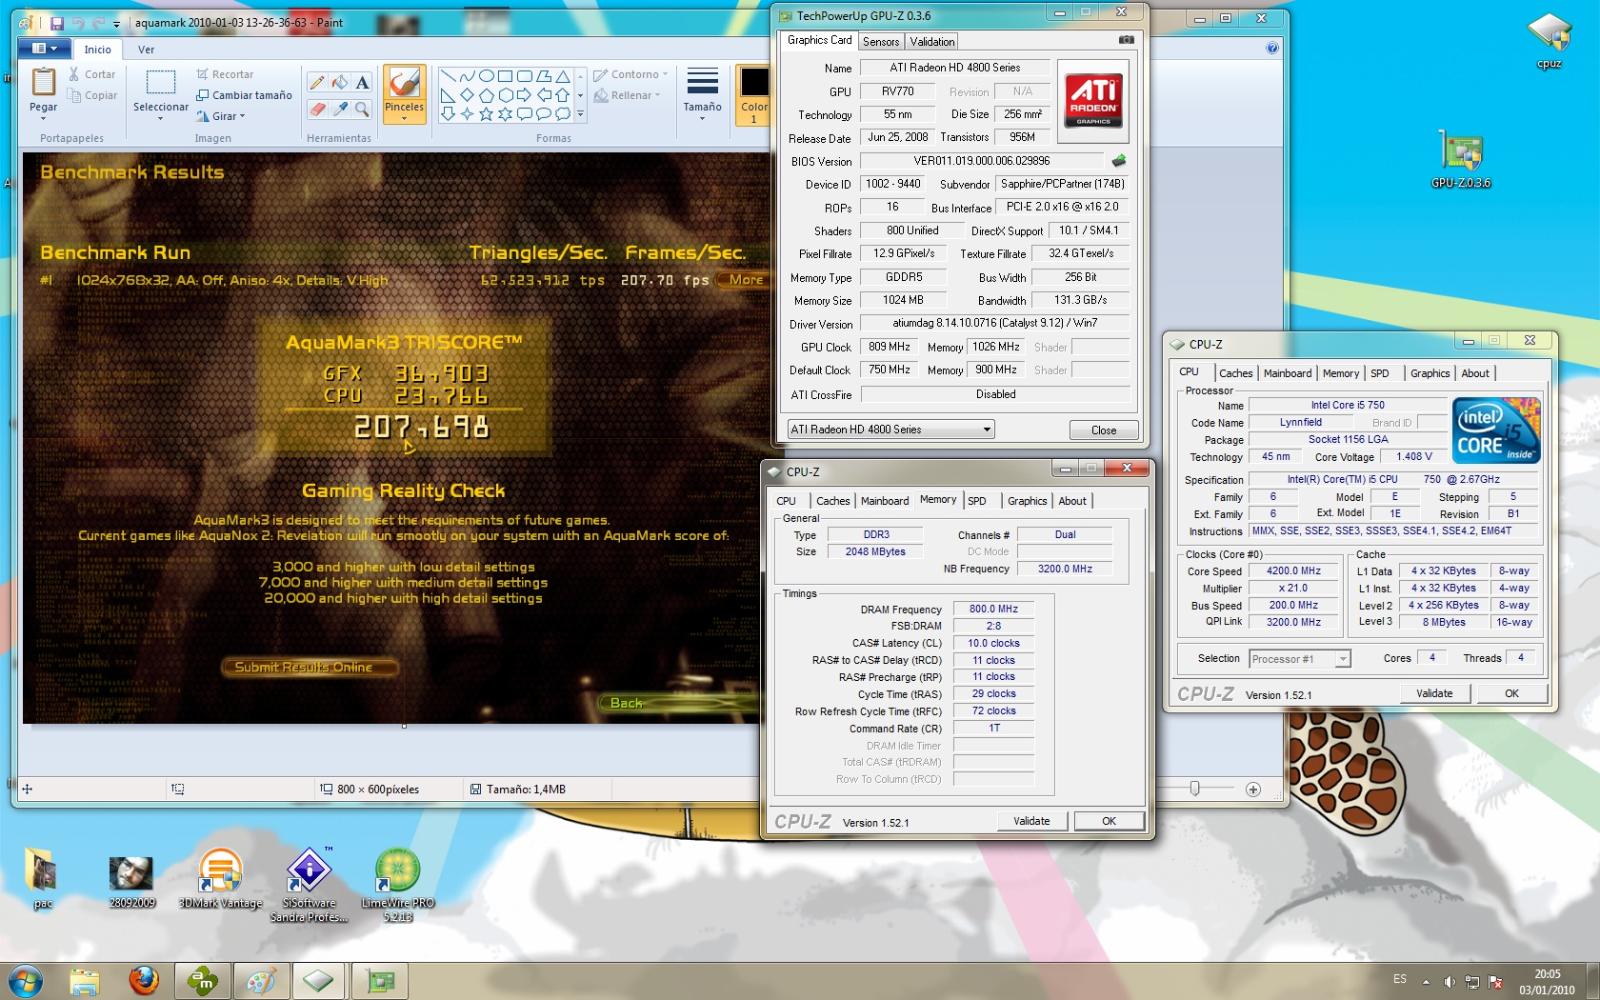
Task: Select the five-point star shape
Action: (x=486, y=114)
